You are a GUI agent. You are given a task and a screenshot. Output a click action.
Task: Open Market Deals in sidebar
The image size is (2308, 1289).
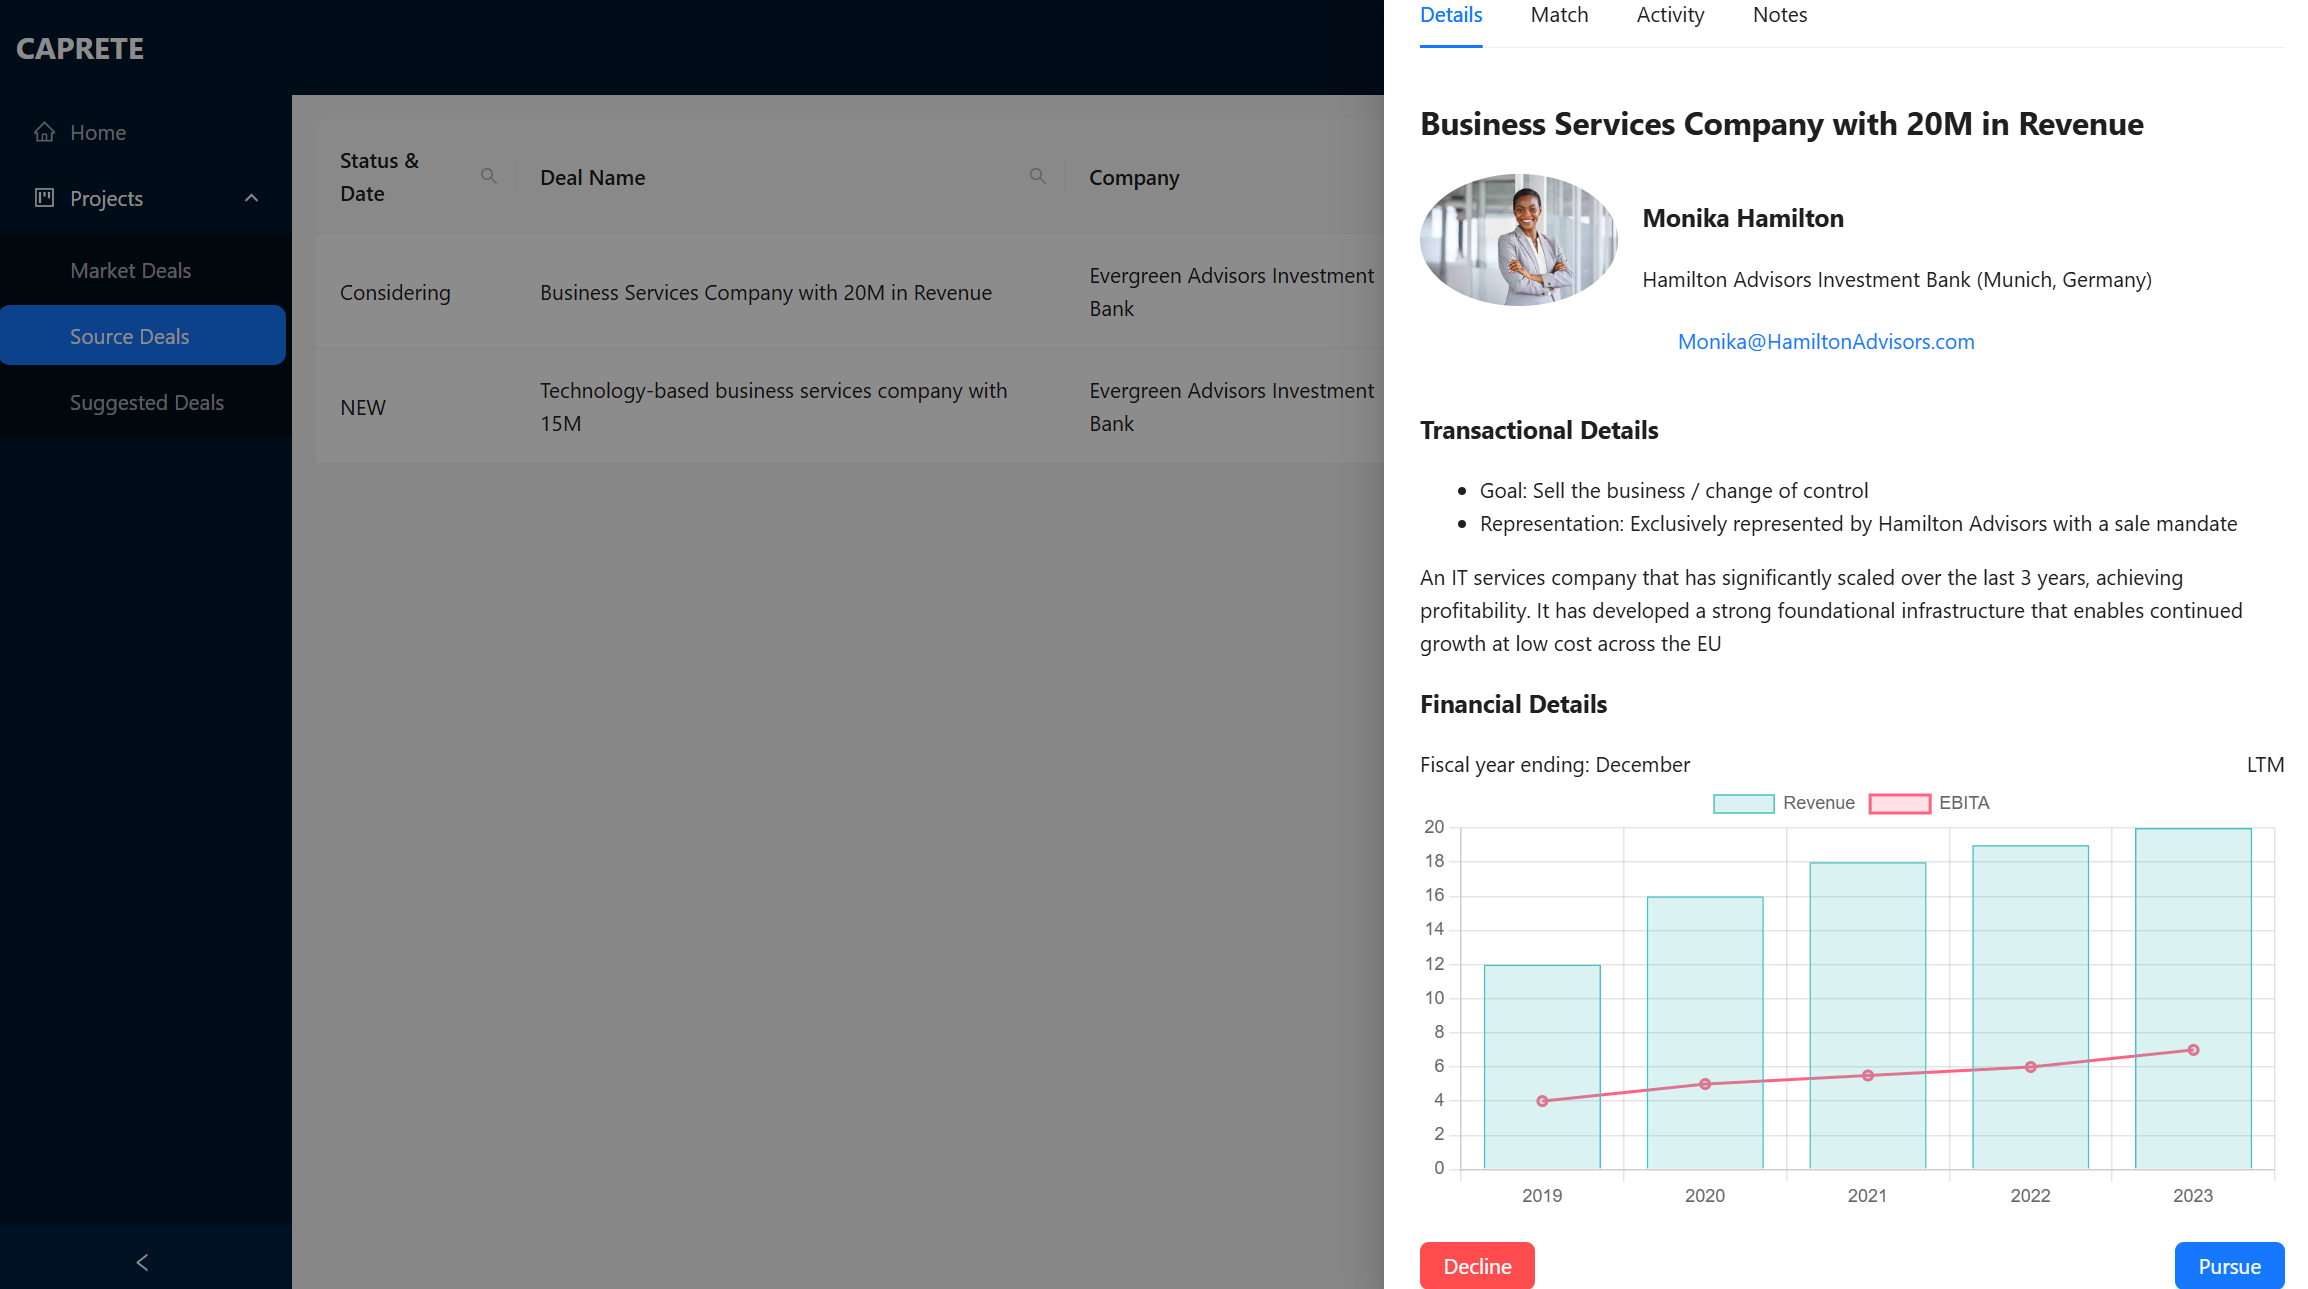pos(130,270)
